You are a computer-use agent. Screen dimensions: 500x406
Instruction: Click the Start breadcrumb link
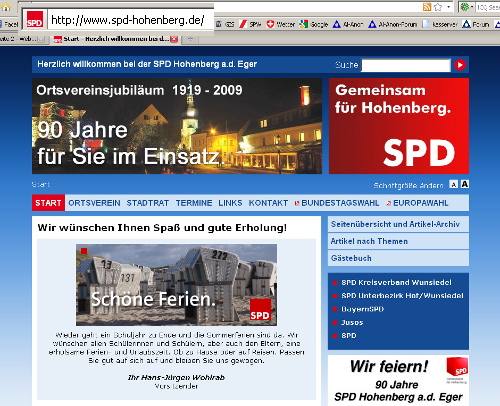pos(40,184)
